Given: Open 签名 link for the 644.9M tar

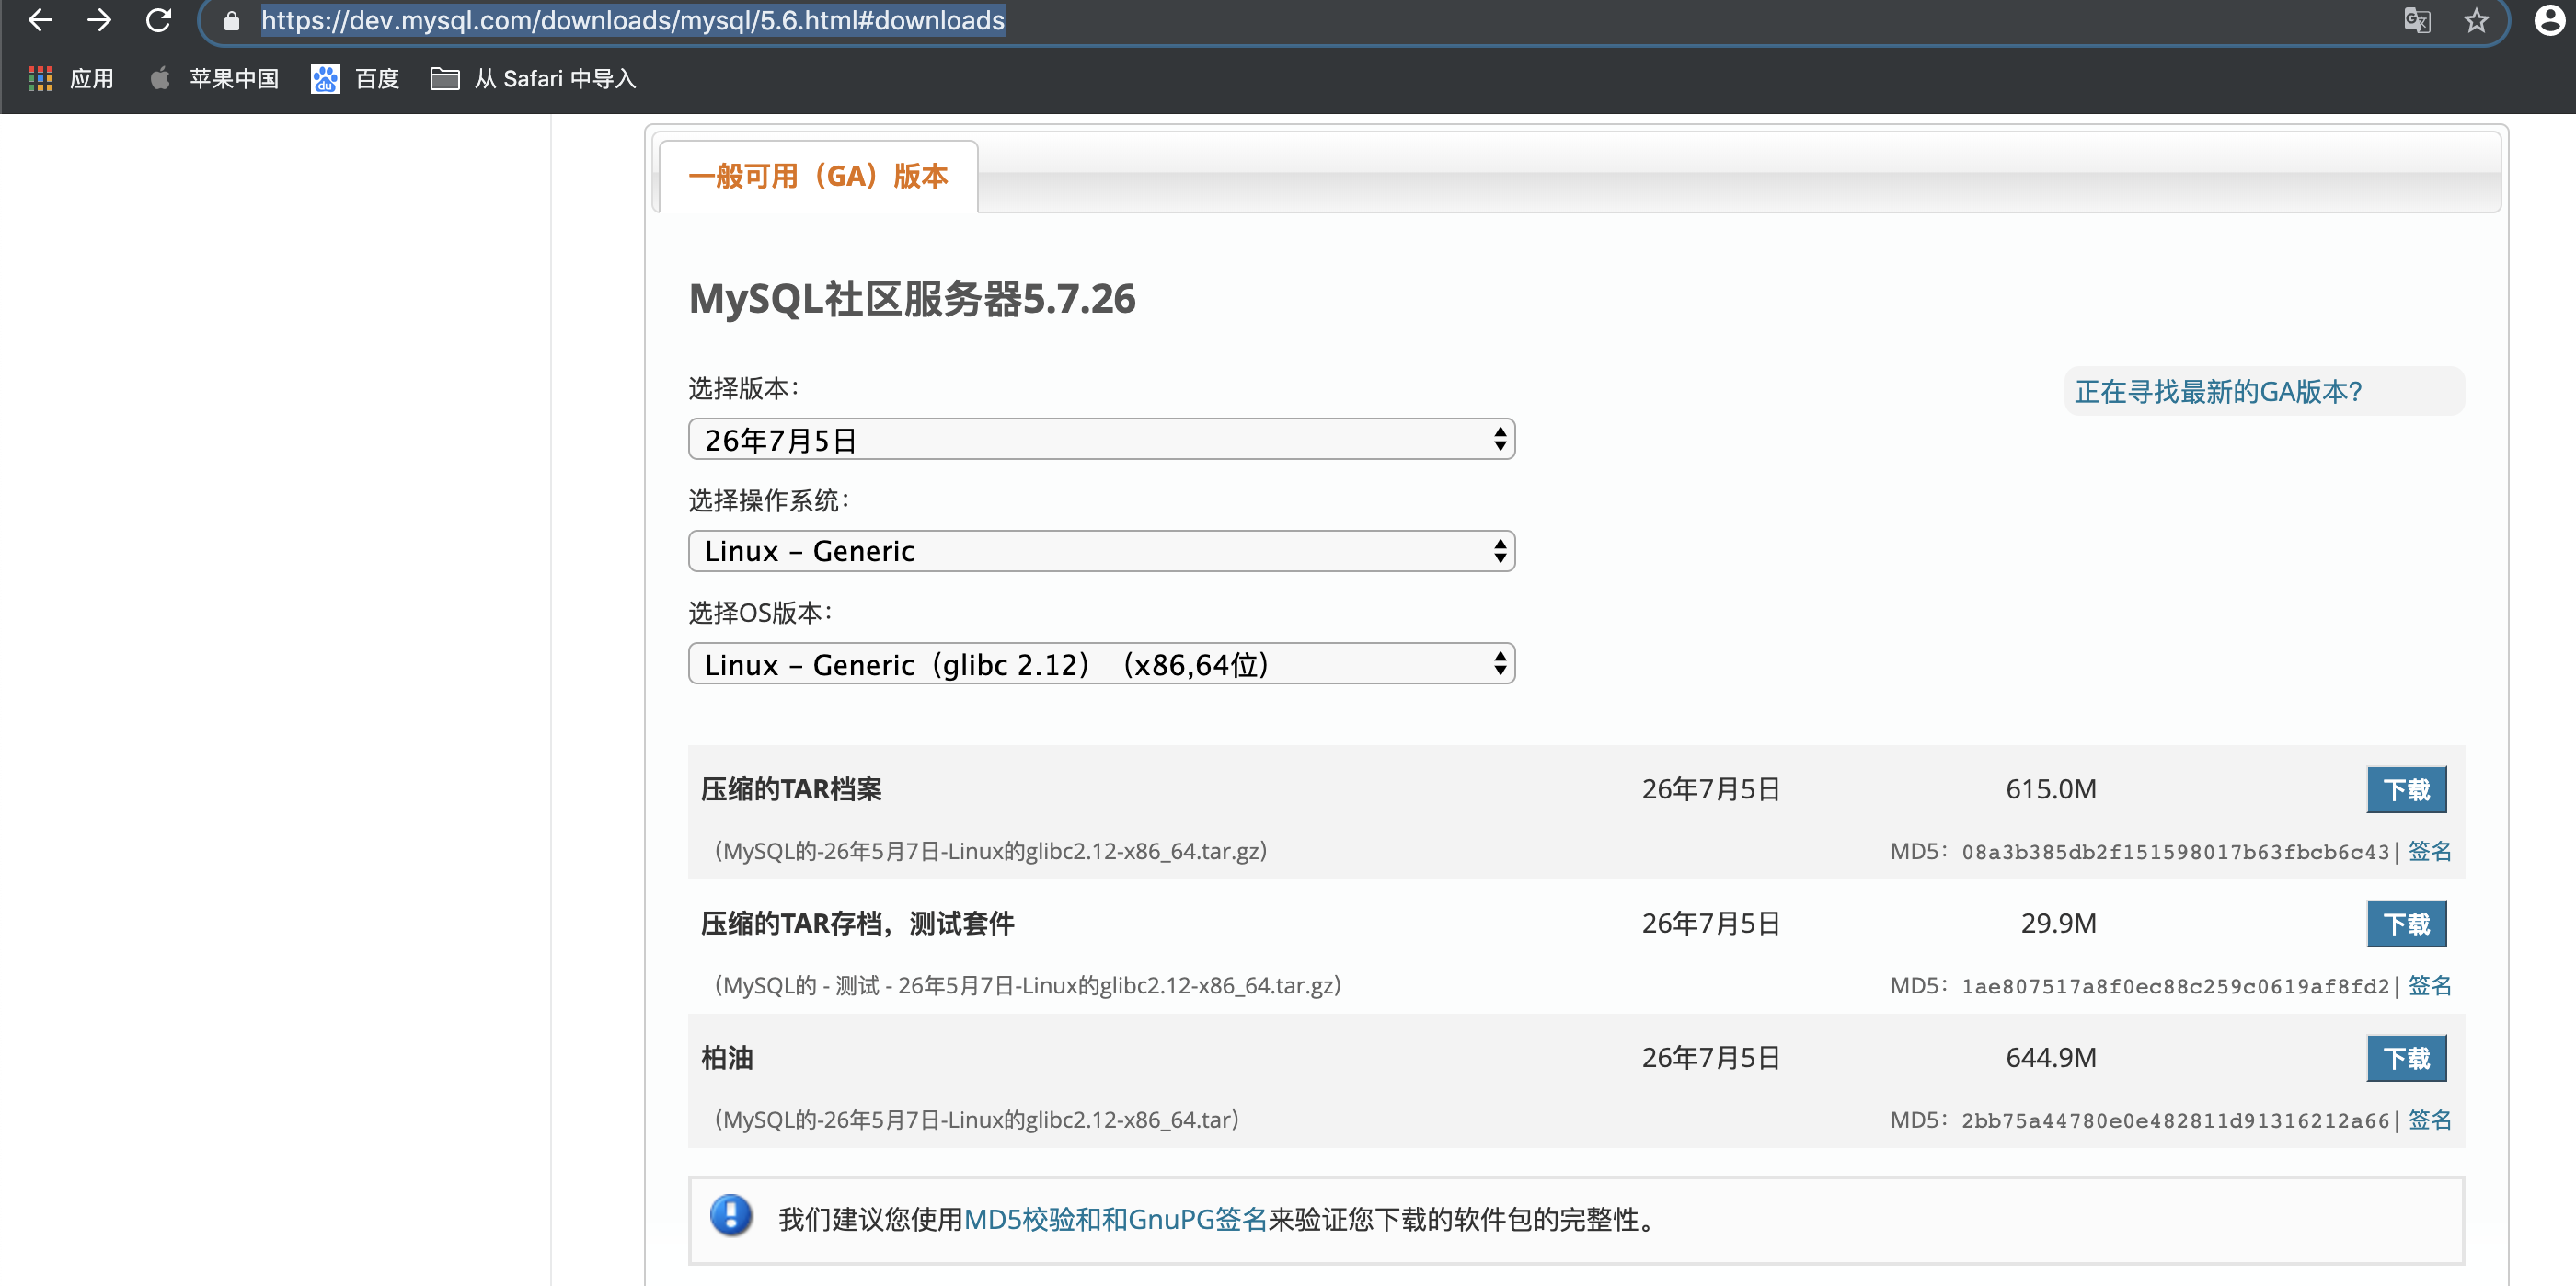Looking at the screenshot, I should 2429,1119.
